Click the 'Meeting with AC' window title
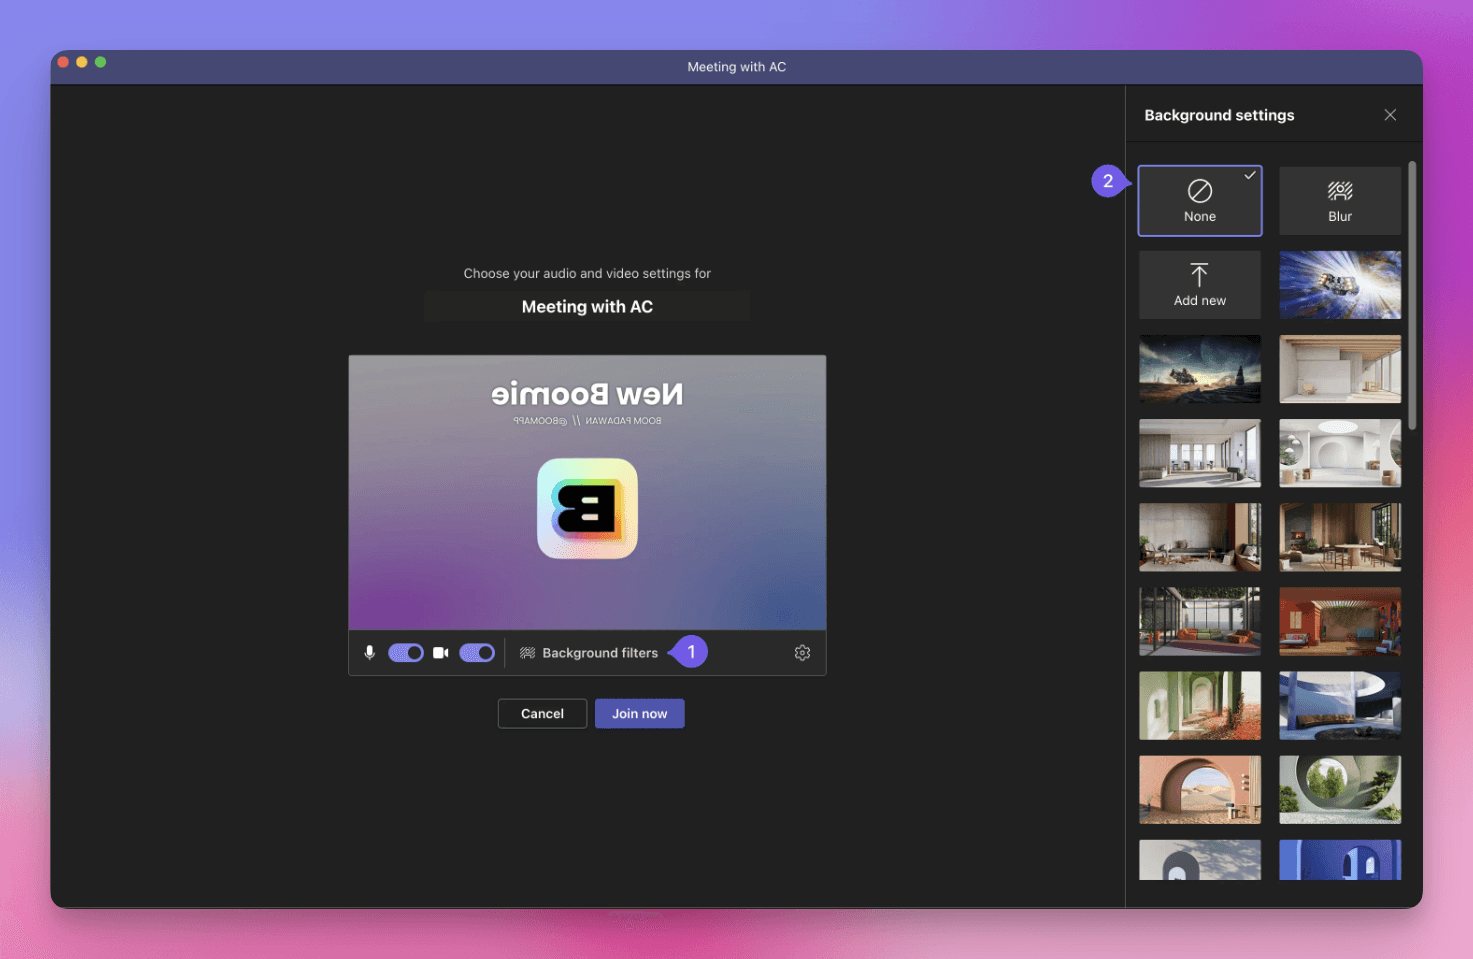 pyautogui.click(x=737, y=67)
